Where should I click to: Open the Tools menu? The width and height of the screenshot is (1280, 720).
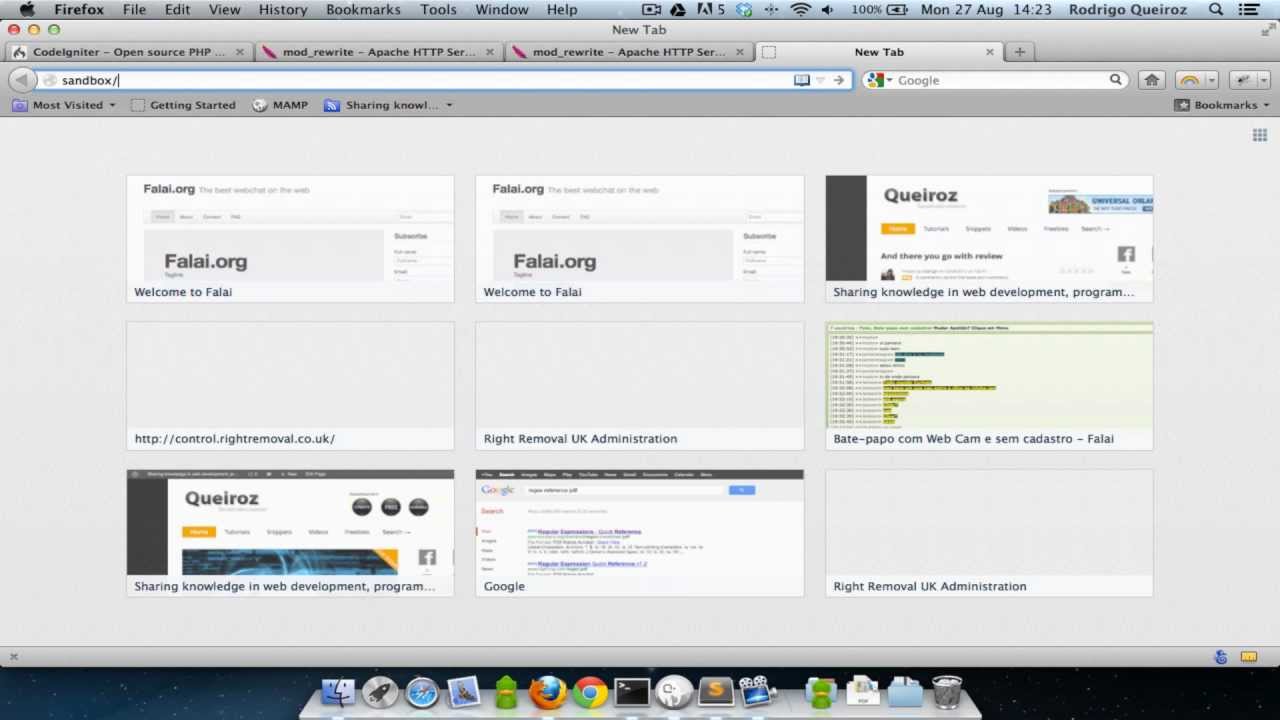438,9
